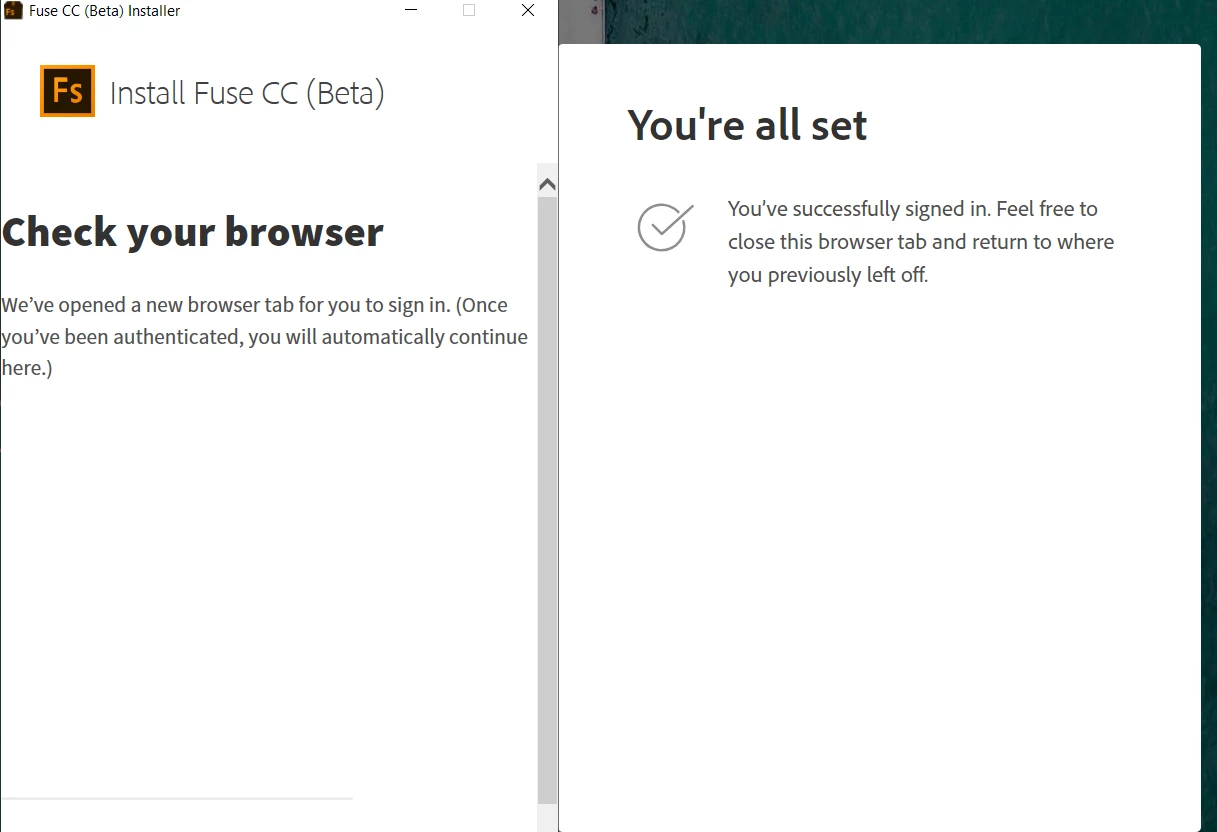Click the checkmark icon beside success message
This screenshot has width=1217, height=832.
tap(665, 227)
